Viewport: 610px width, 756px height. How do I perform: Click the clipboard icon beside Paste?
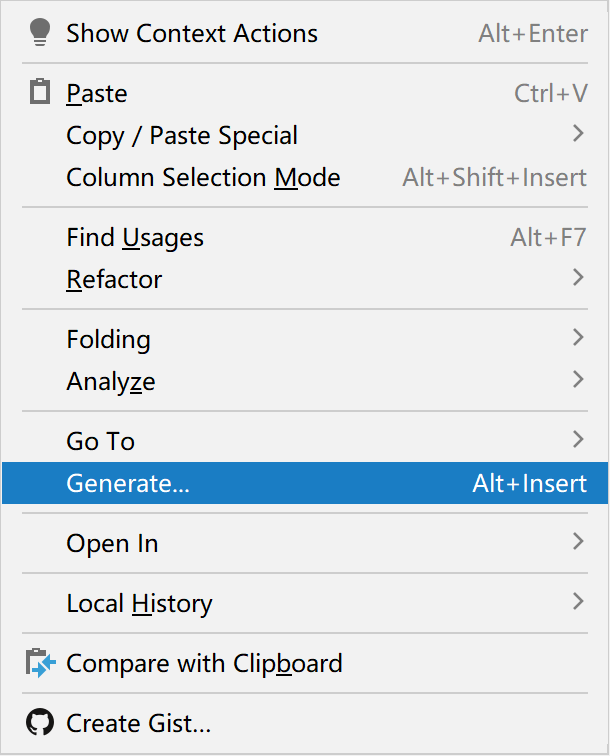point(39,93)
